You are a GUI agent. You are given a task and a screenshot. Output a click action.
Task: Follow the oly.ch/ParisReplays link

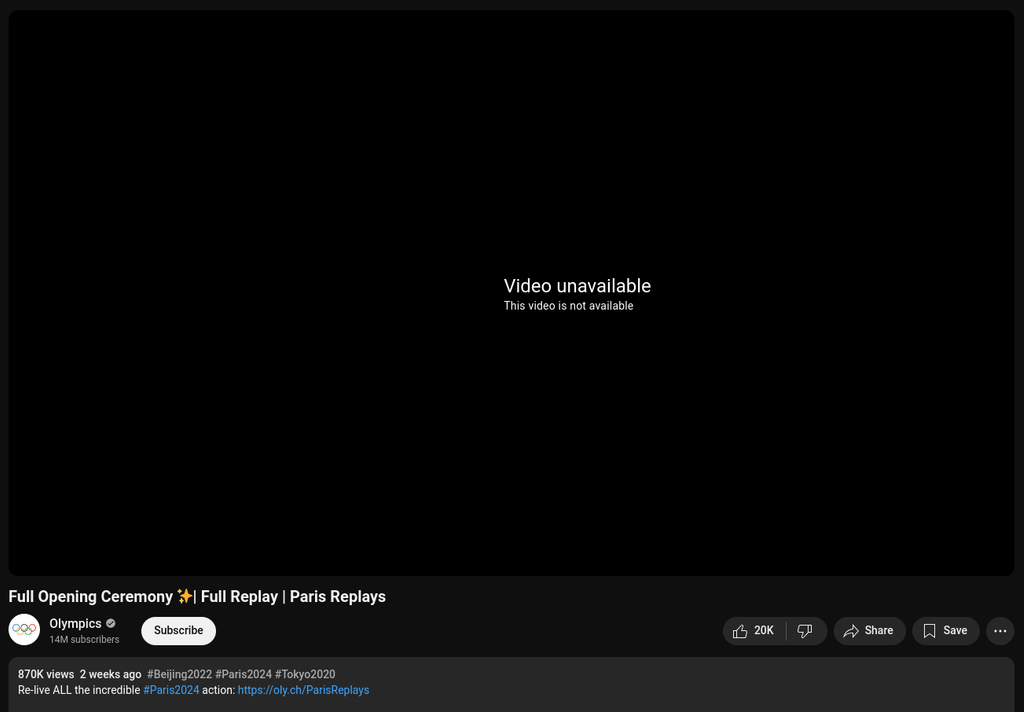(303, 690)
